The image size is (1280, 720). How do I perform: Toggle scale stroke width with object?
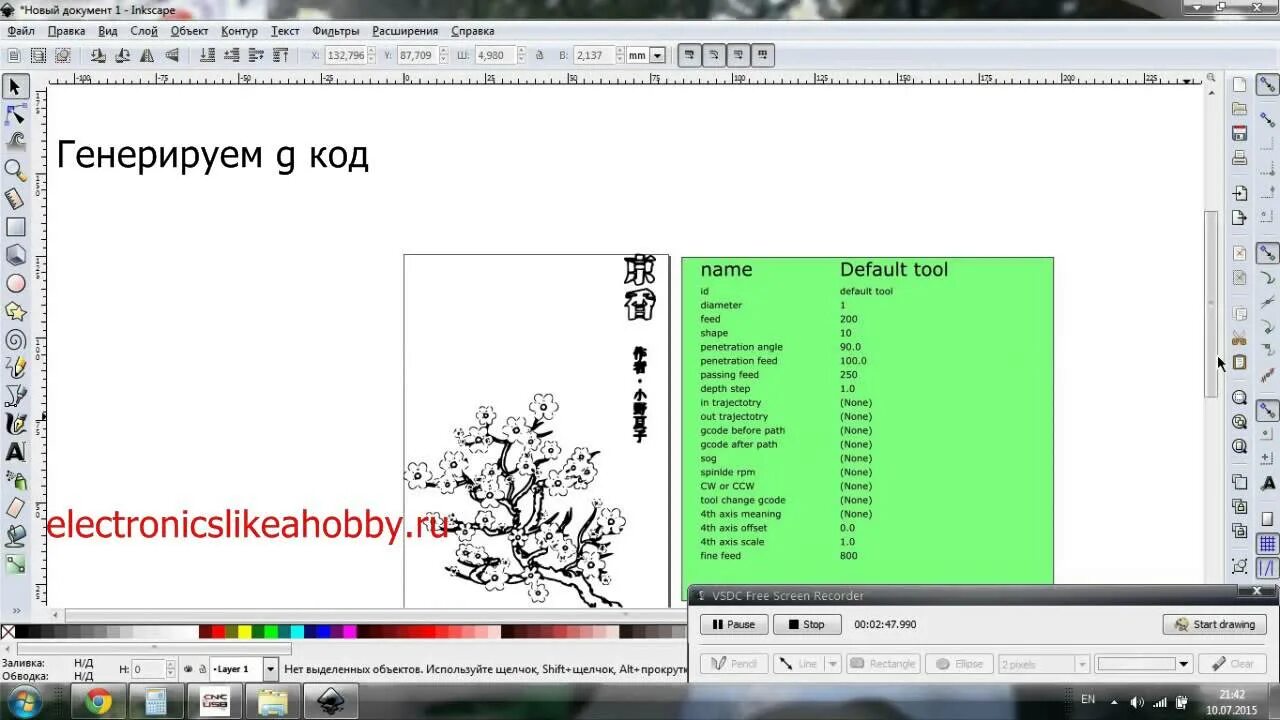[689, 56]
